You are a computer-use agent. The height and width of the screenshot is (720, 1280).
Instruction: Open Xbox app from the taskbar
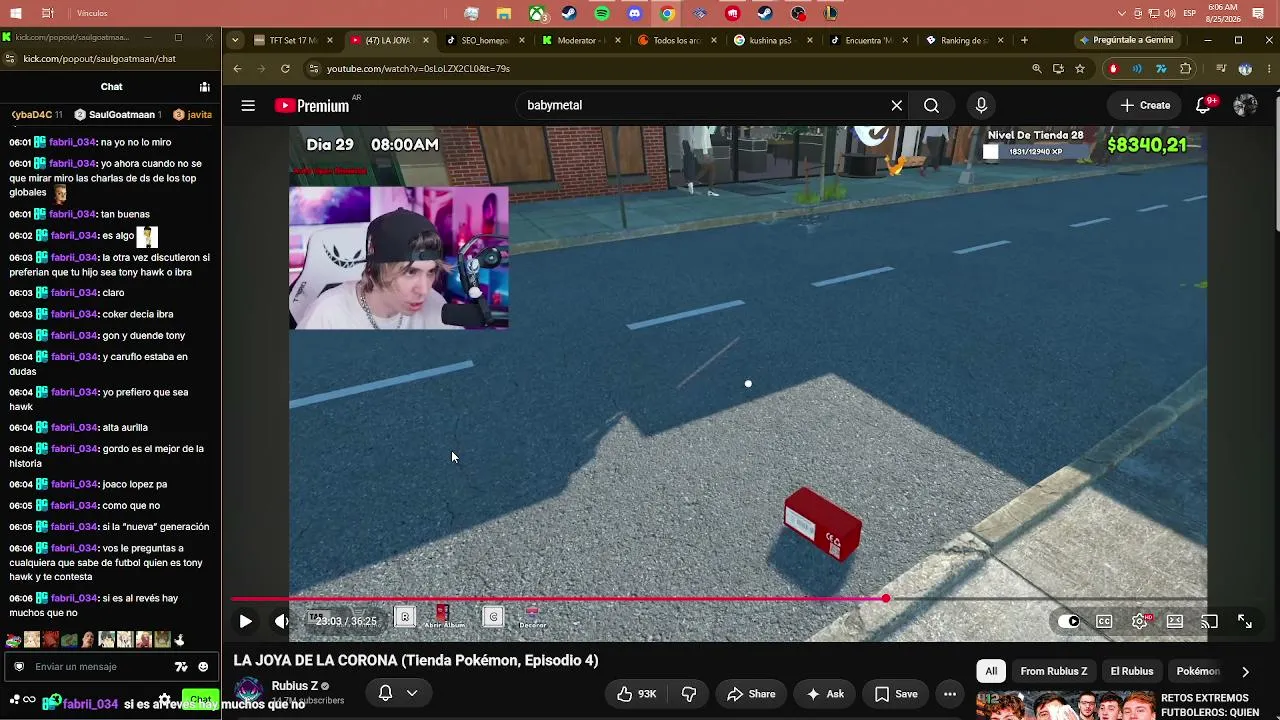(x=537, y=13)
